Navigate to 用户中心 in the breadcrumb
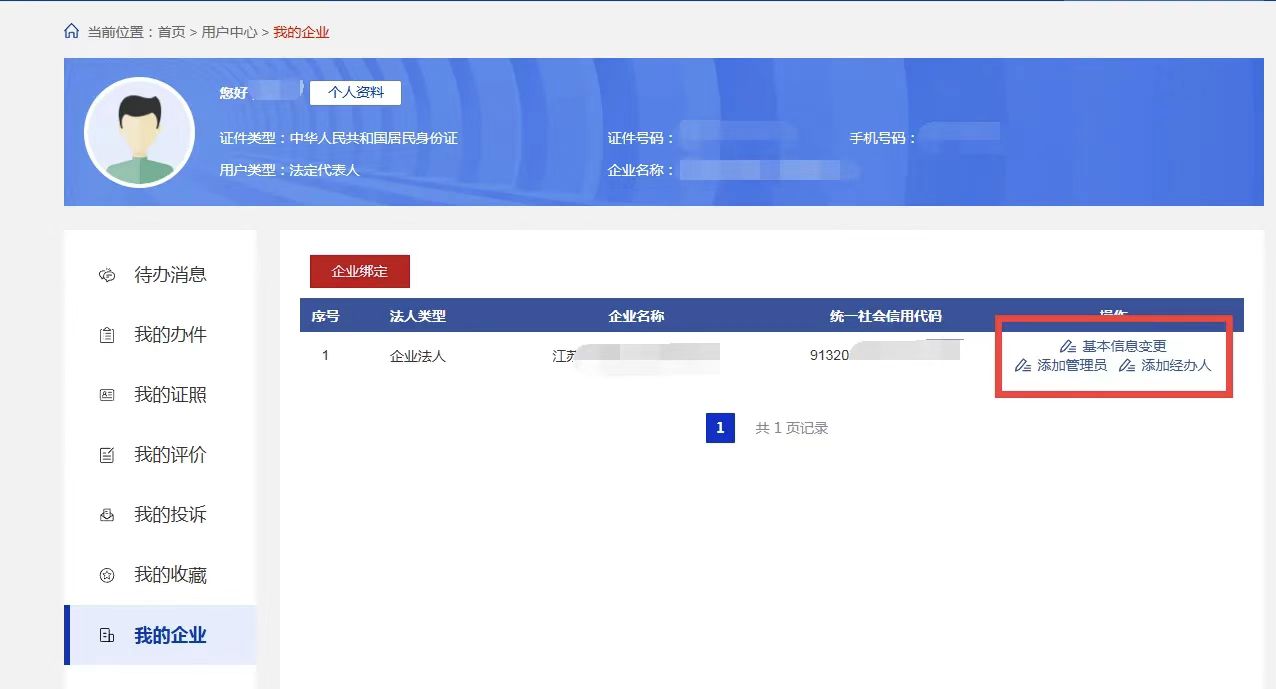The height and width of the screenshot is (689, 1276). (229, 32)
